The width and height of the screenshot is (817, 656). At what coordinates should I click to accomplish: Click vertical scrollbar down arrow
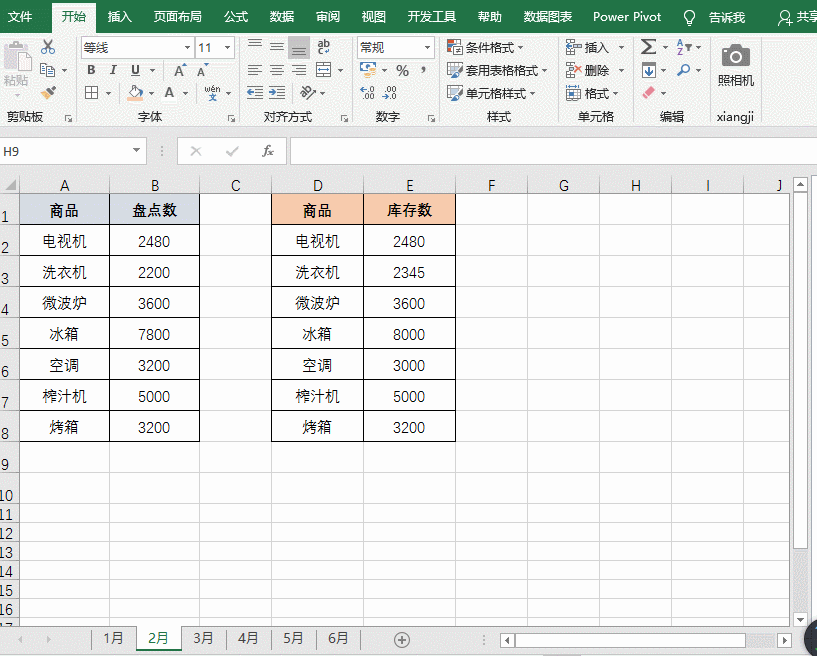[800, 619]
